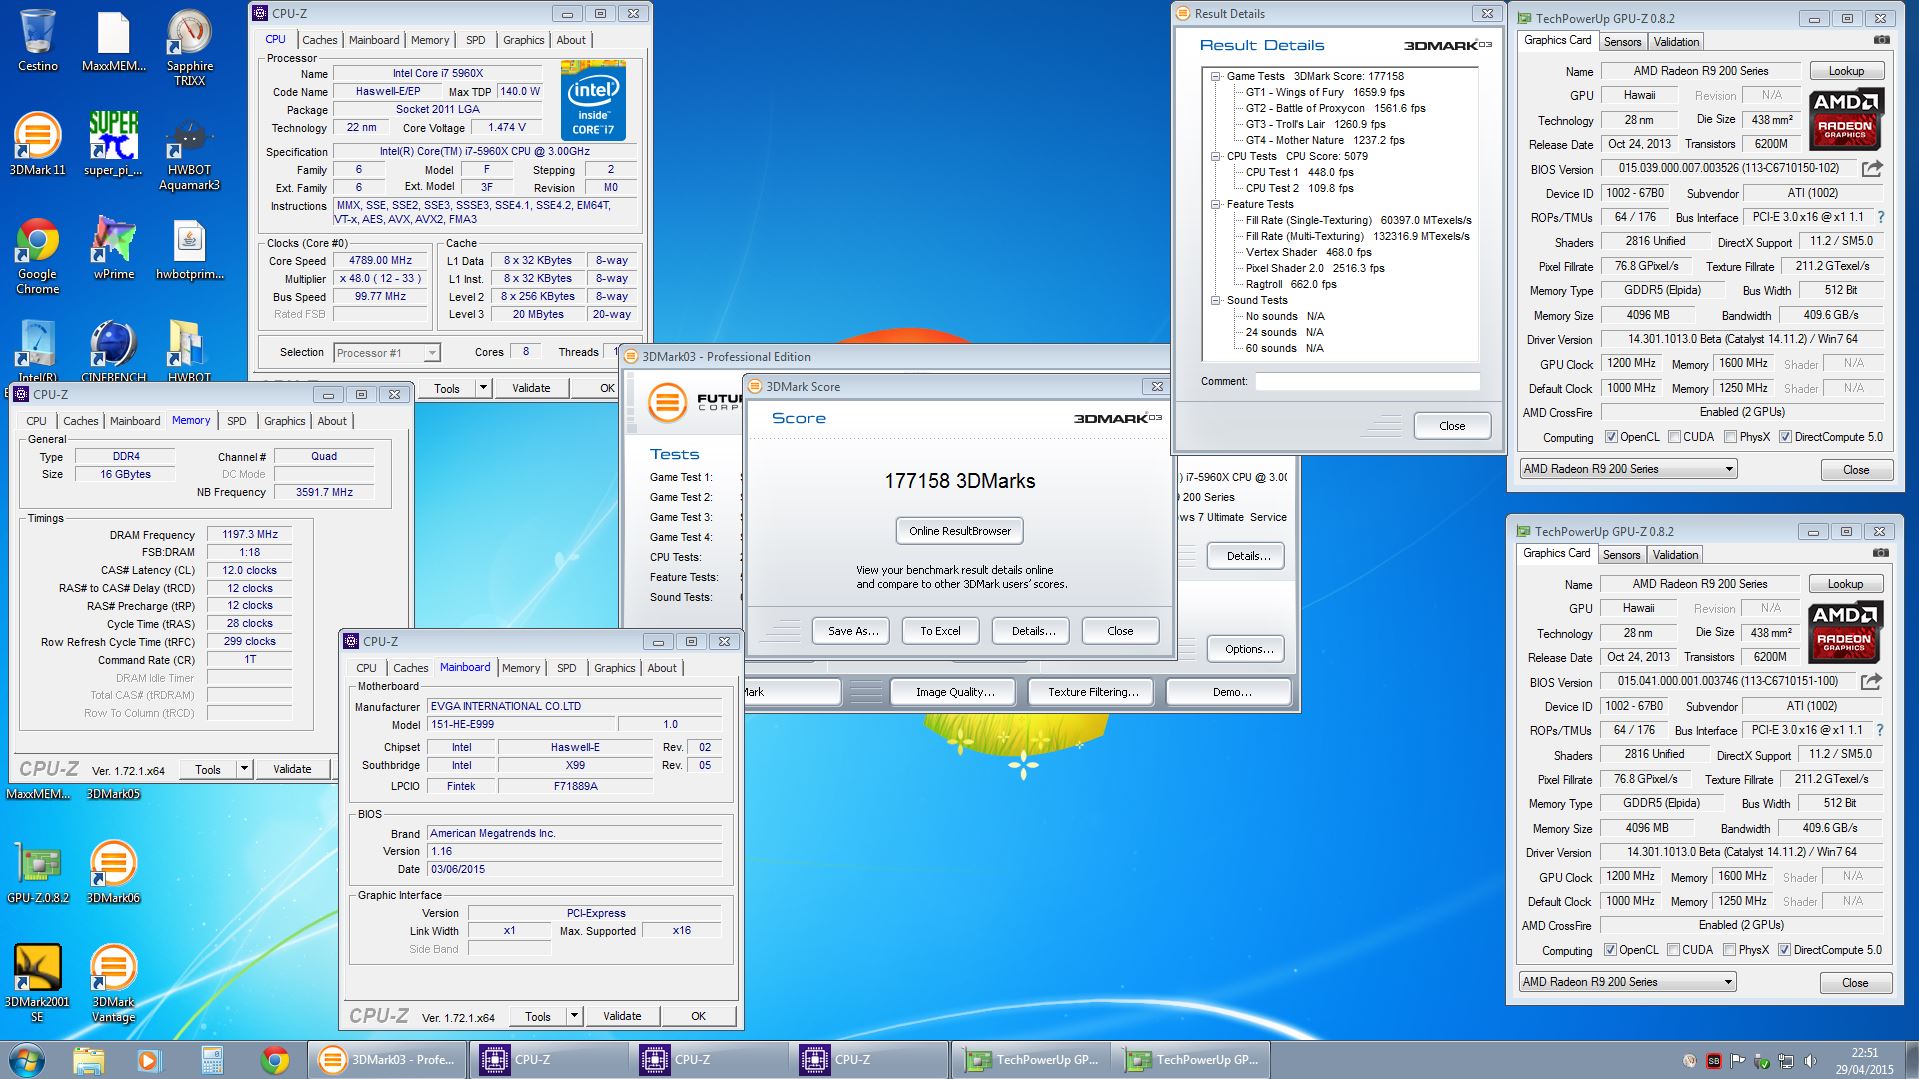
Task: Switch to Sensors tab in upper GPU-Z
Action: tap(1622, 41)
